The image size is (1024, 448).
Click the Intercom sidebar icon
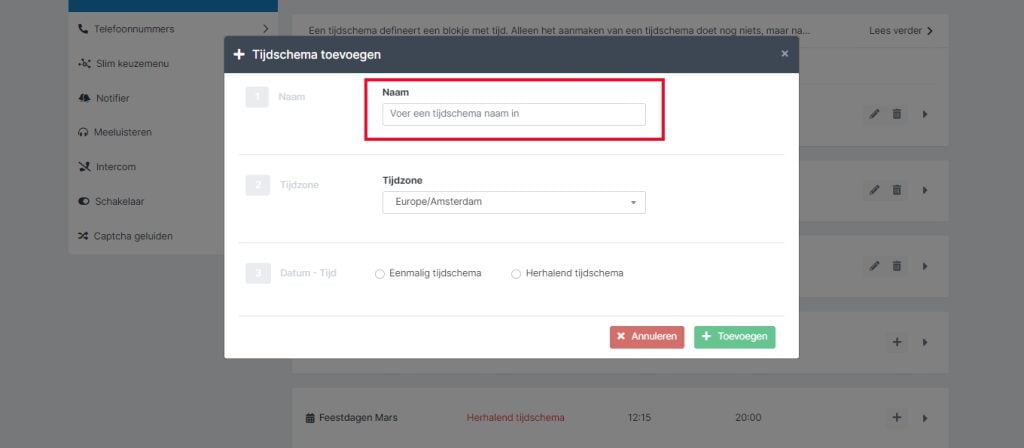[84, 167]
